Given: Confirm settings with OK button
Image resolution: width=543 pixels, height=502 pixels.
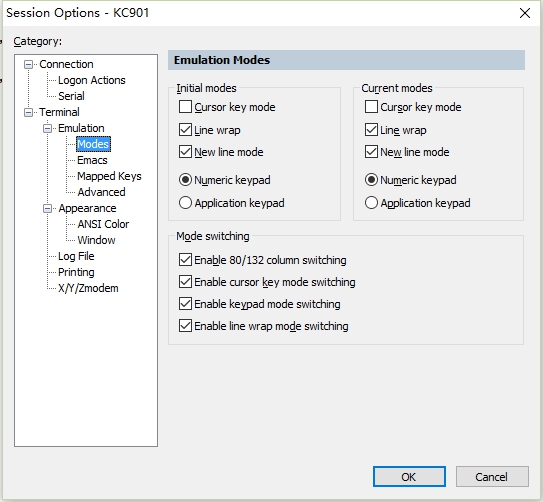Looking at the screenshot, I should pyautogui.click(x=409, y=477).
